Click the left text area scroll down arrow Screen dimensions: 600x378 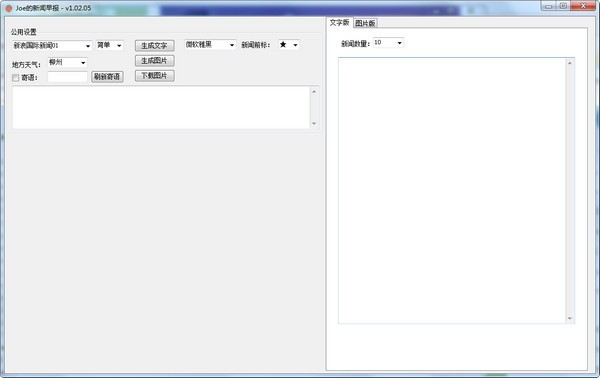click(314, 123)
